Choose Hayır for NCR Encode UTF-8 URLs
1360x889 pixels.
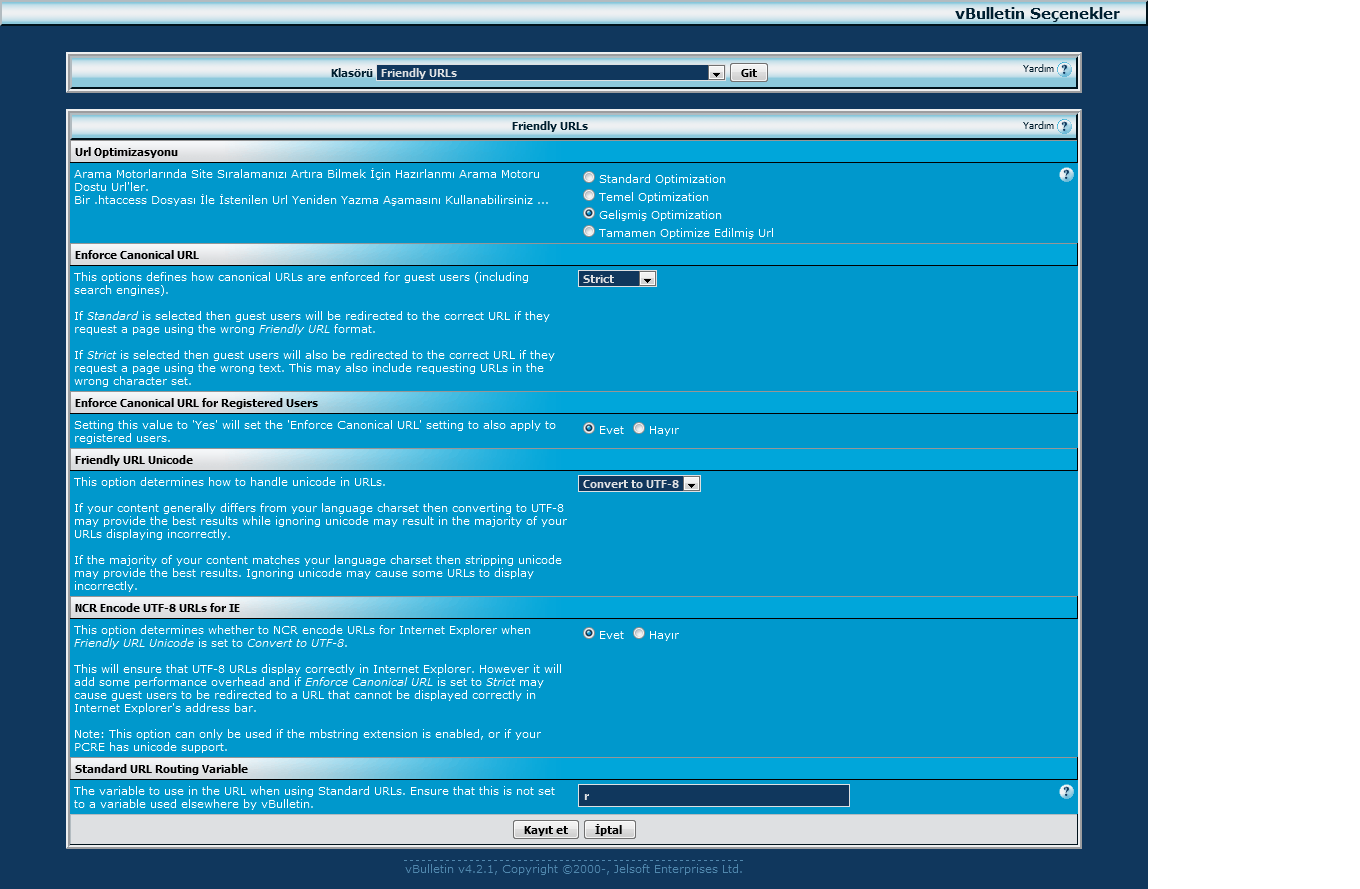[639, 633]
